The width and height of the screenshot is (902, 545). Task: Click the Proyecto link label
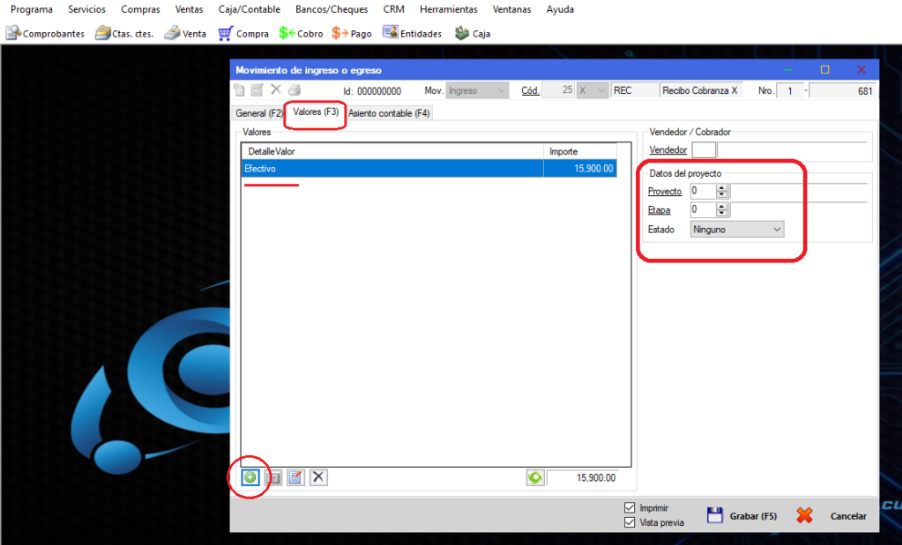[665, 191]
